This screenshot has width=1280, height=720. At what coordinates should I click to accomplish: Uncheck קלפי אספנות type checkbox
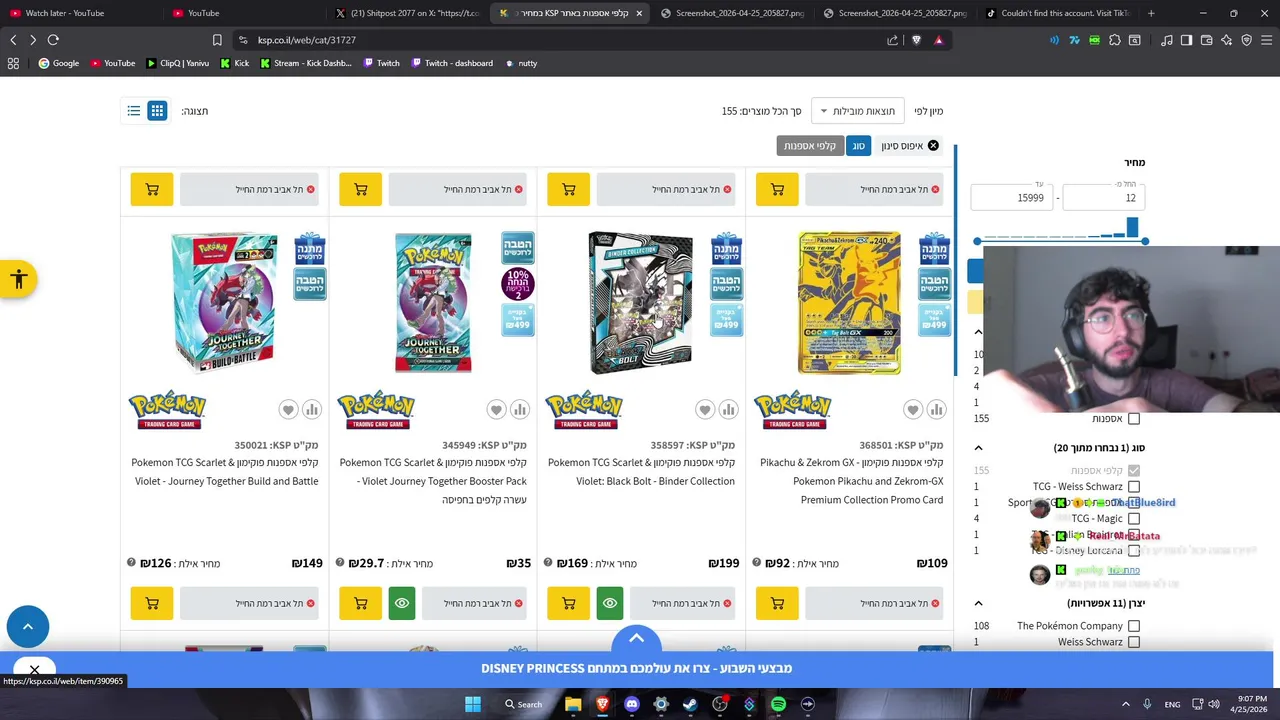[1133, 471]
